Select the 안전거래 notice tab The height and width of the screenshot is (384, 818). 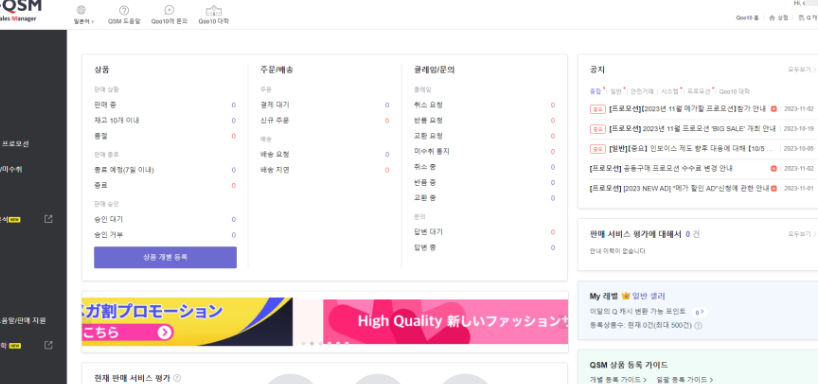(x=642, y=91)
